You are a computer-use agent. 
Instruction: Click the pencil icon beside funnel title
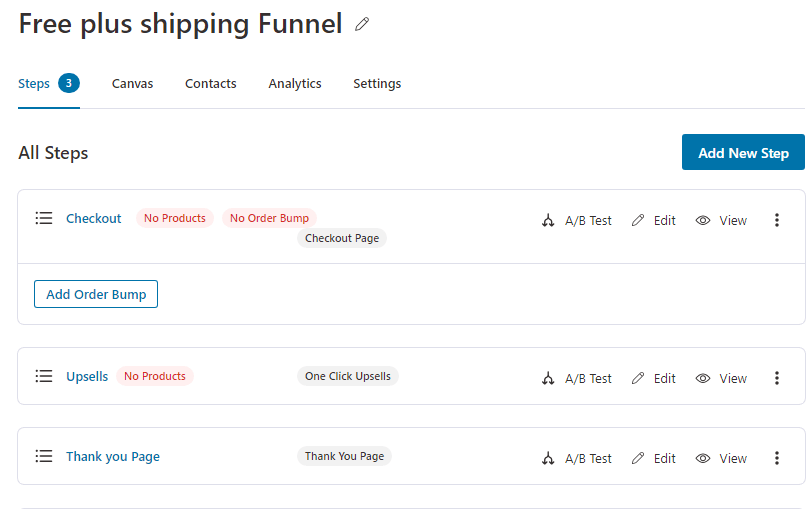(x=362, y=24)
